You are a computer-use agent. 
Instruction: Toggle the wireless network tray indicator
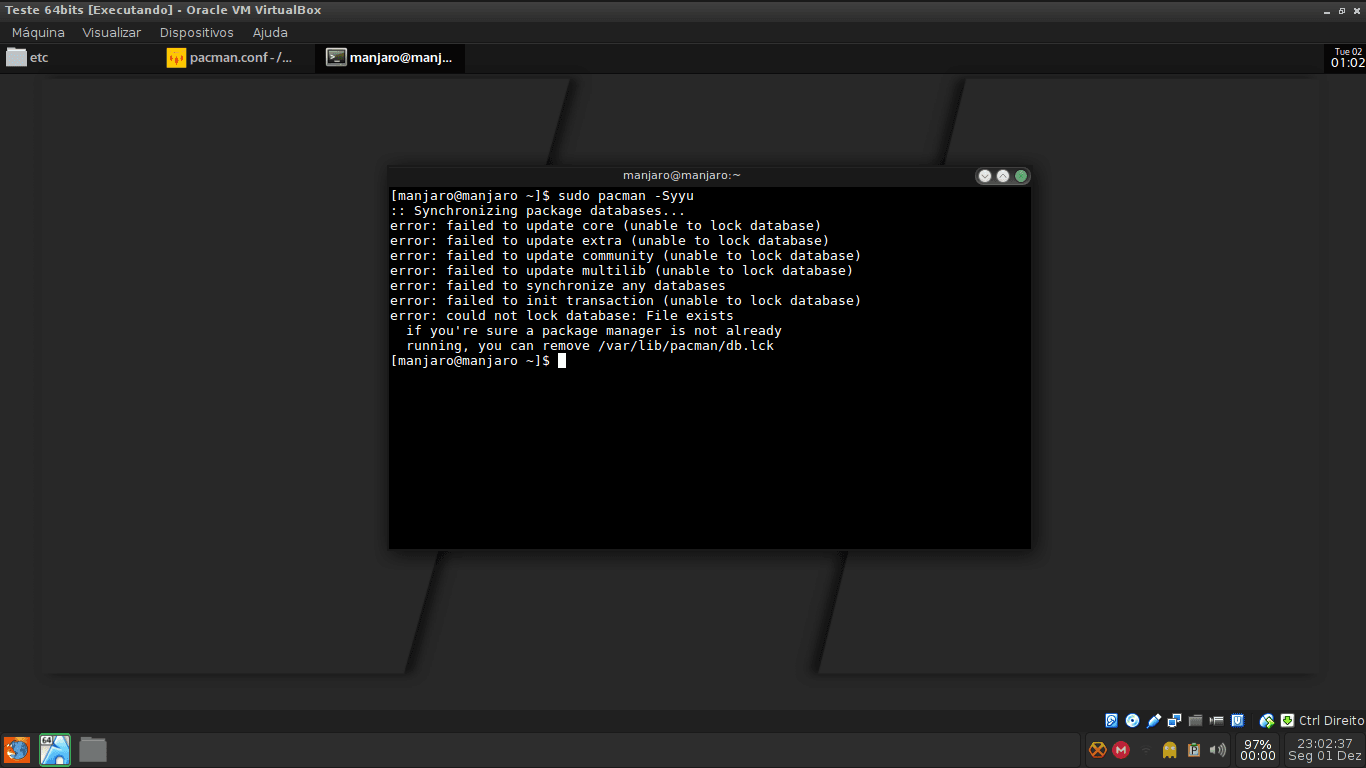[1146, 749]
